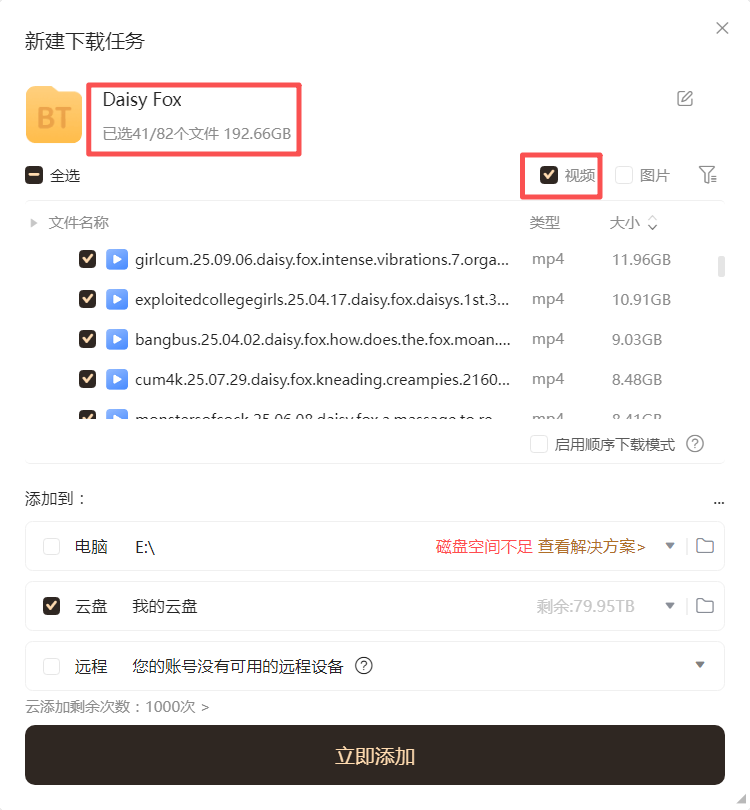The image size is (750, 810).
Task: Sort files by the 大小 size column
Action: click(x=633, y=223)
